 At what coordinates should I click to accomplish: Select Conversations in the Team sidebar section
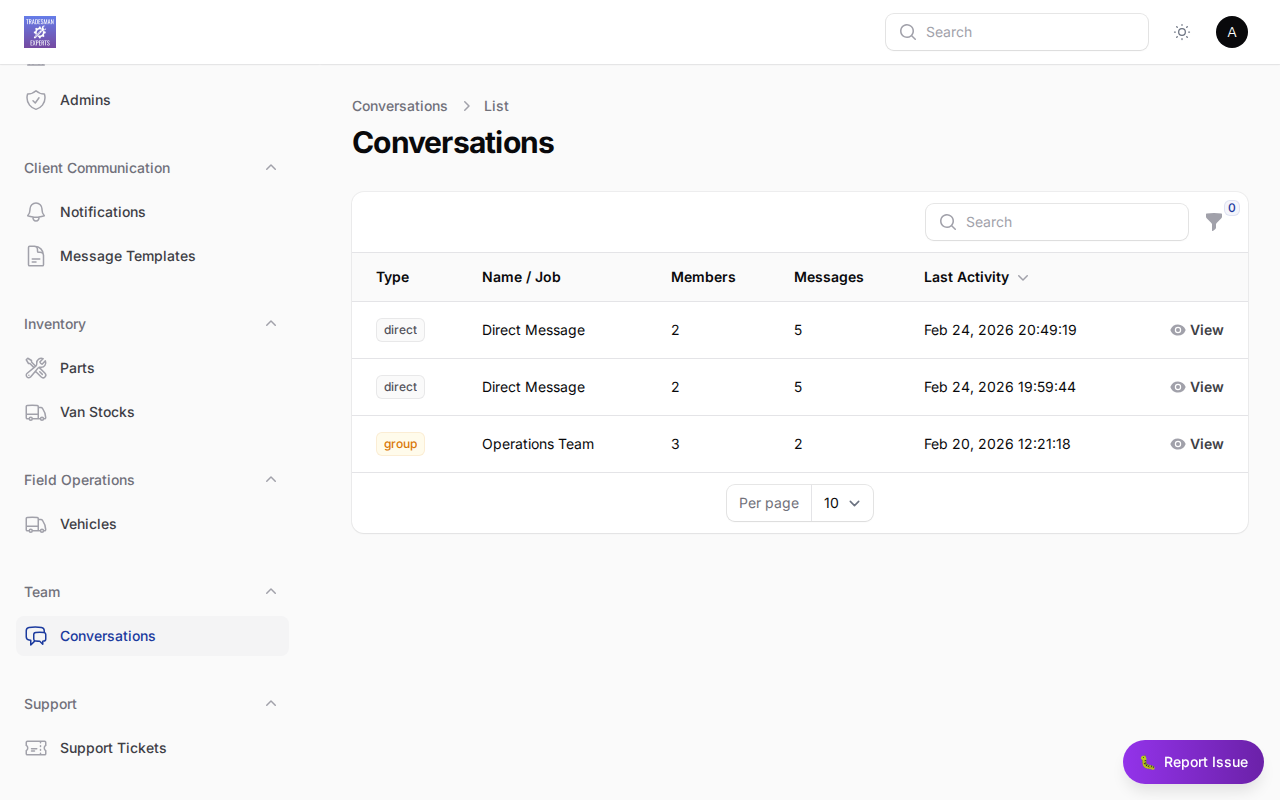(107, 636)
